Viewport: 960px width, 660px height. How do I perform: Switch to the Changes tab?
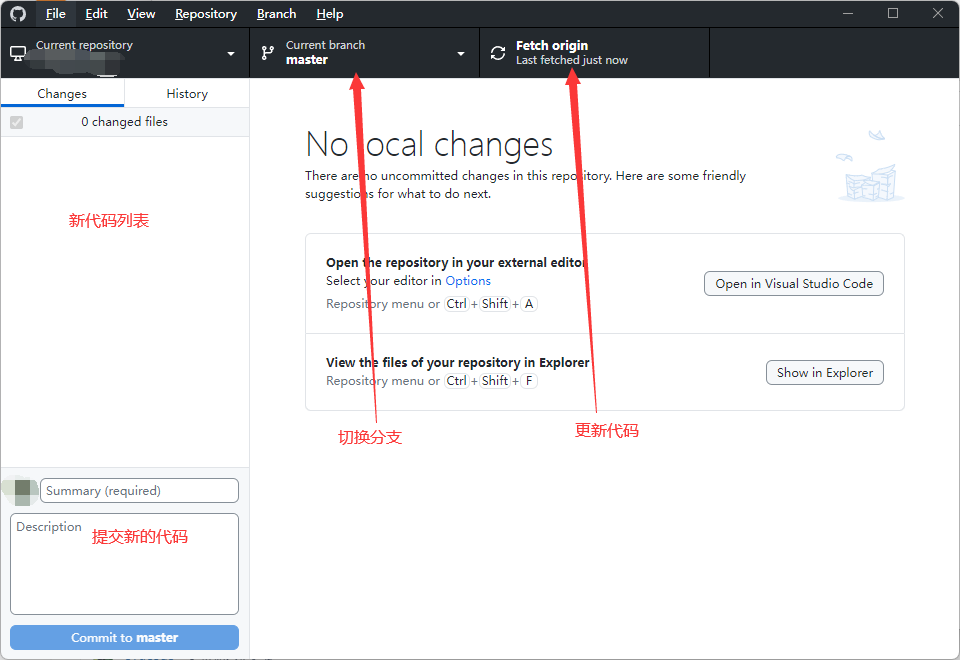tap(62, 94)
